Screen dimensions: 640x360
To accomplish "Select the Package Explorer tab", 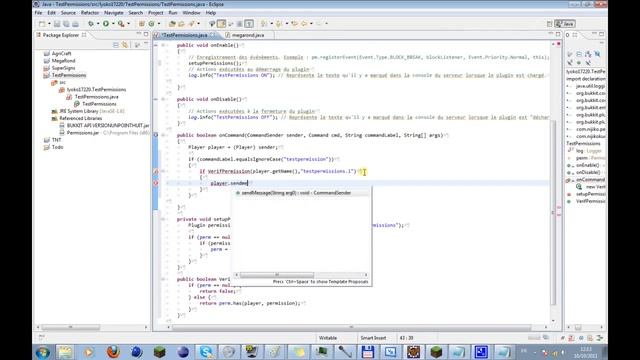I will pos(61,35).
